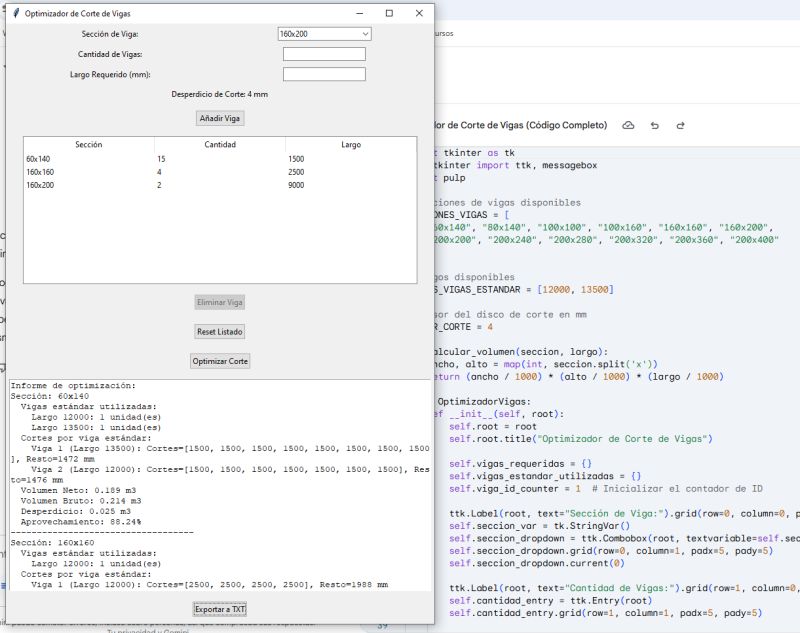Click the 2500 largo cell
Viewport: 800px width, 633px height.
tap(296, 172)
